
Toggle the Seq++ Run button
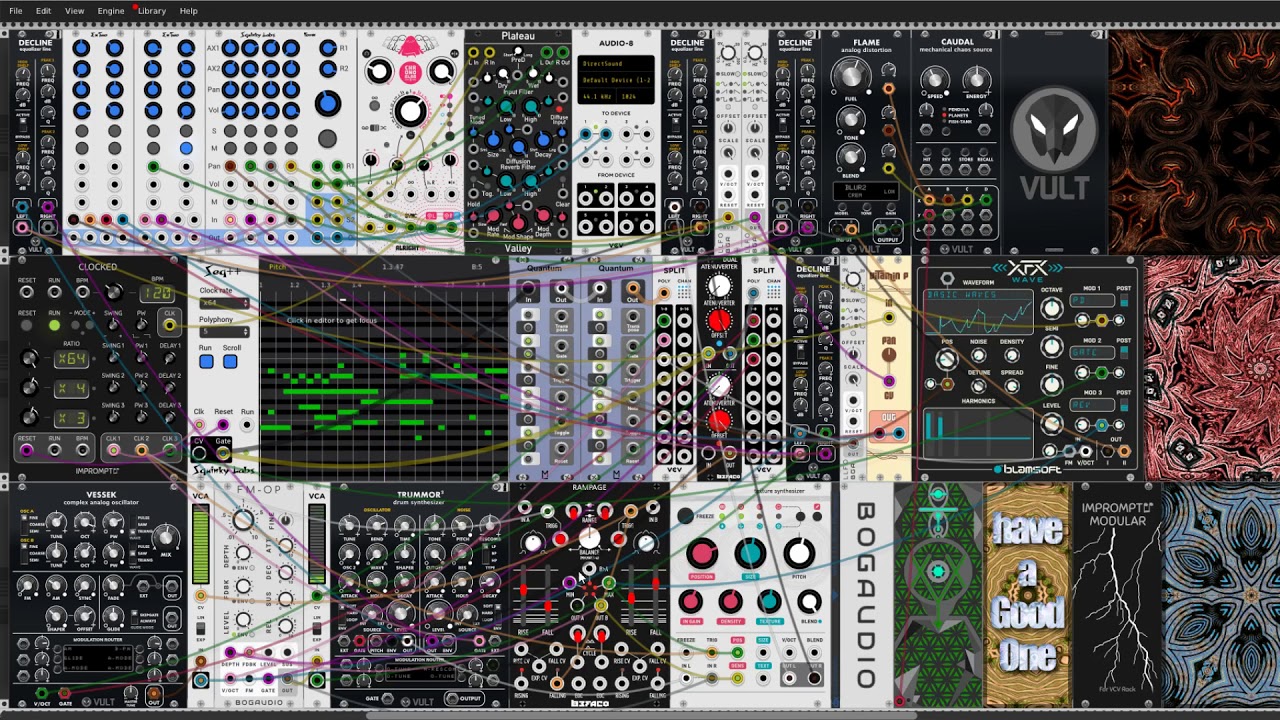(205, 361)
